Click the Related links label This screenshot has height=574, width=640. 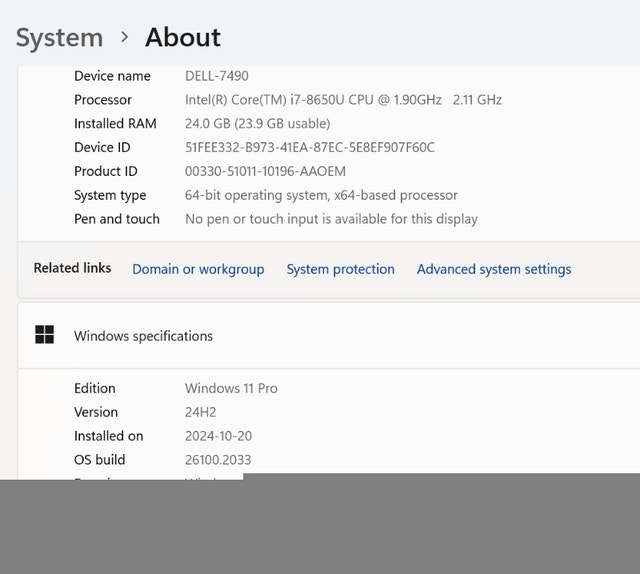coord(72,268)
